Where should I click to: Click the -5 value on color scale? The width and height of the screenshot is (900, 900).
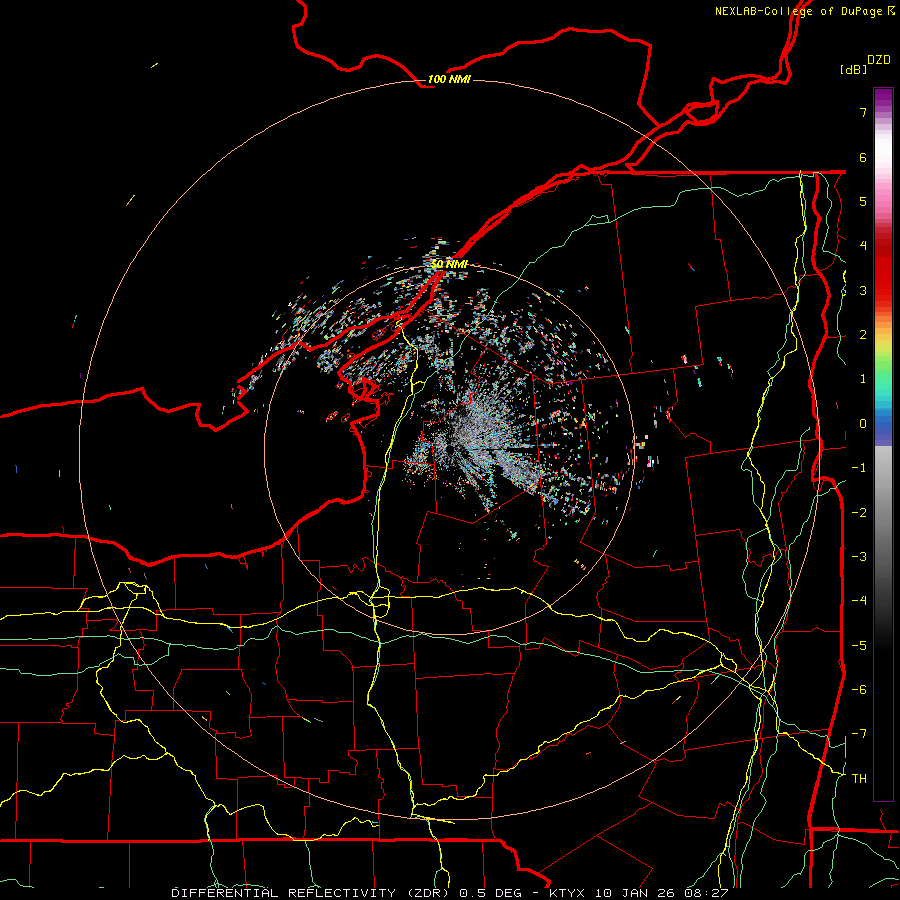point(859,646)
